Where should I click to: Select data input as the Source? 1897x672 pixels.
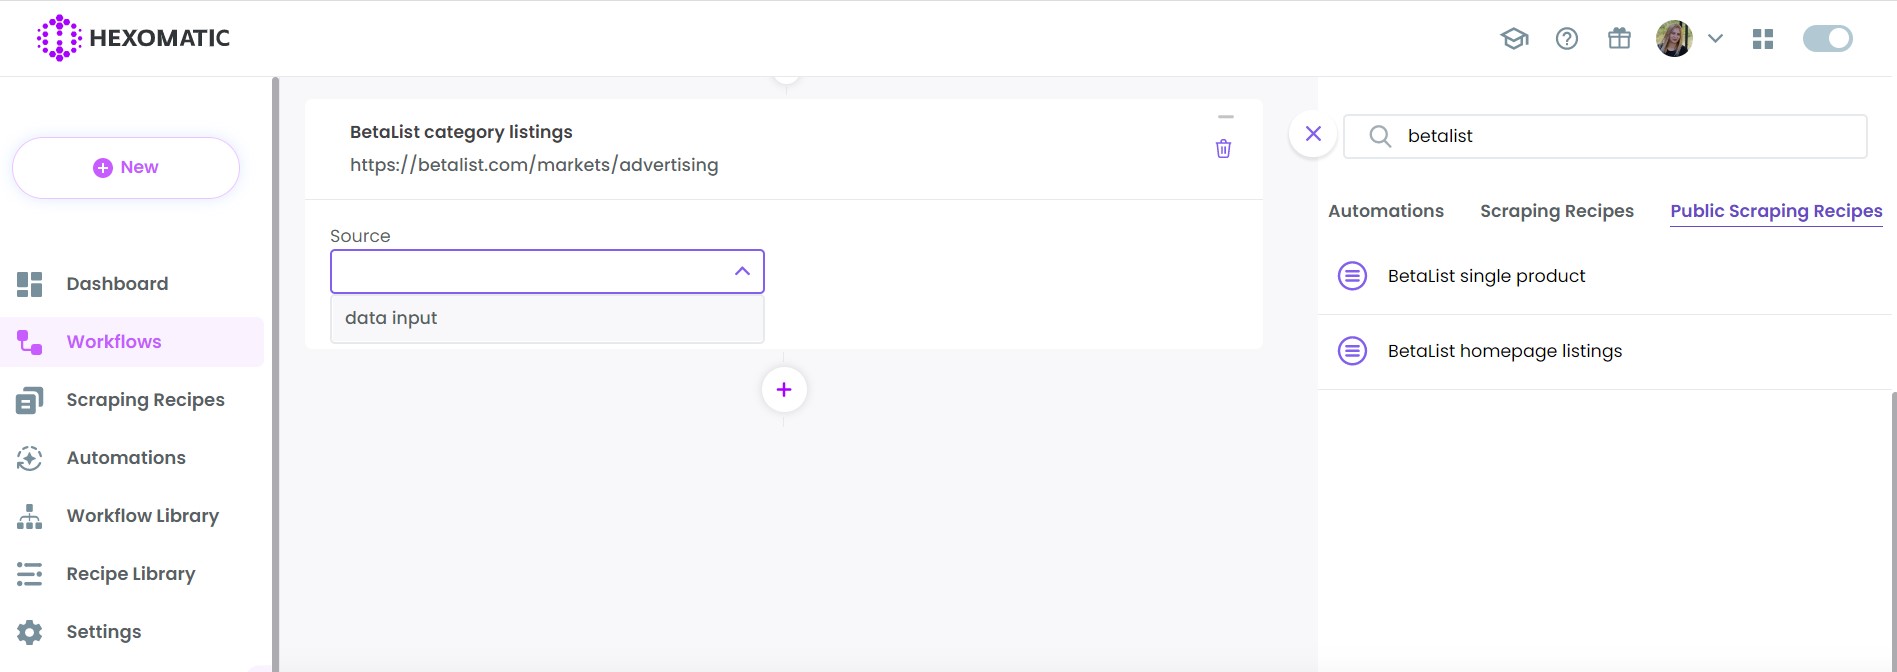pos(390,317)
